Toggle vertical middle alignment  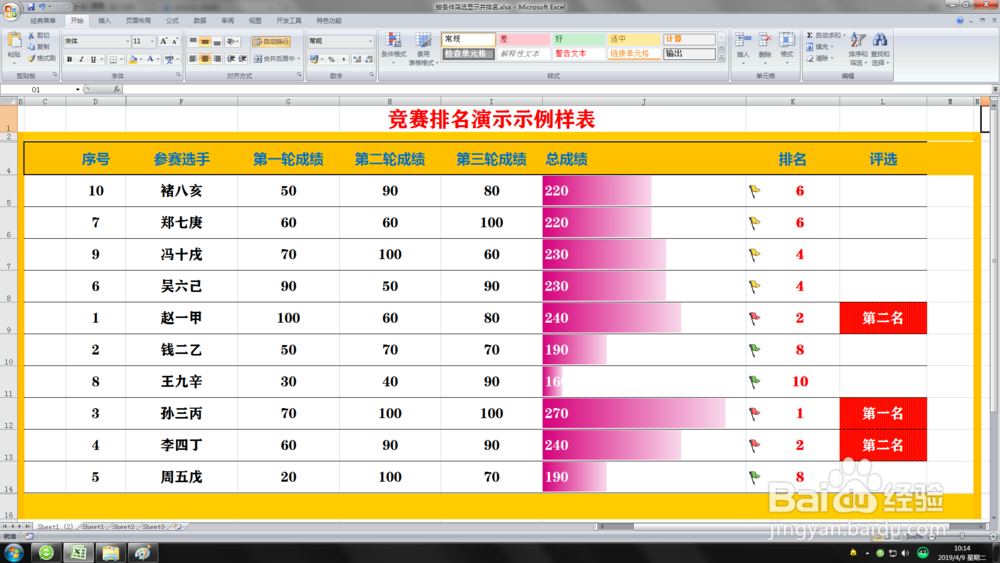[205, 41]
